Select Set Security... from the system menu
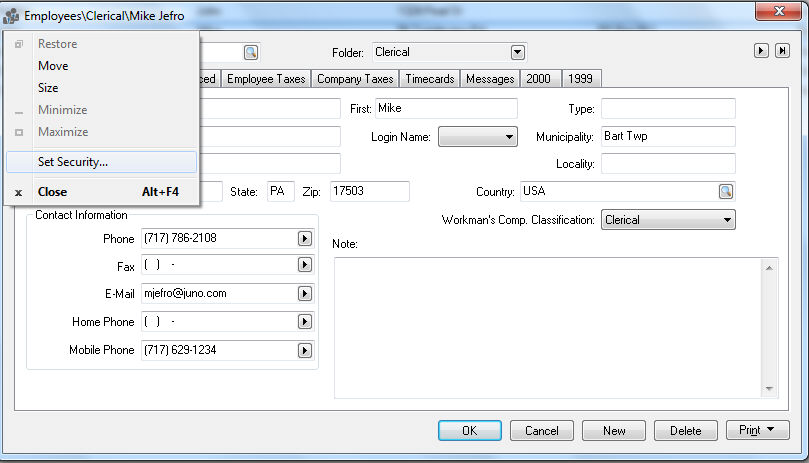Image resolution: width=809 pixels, height=463 pixels. click(x=73, y=162)
